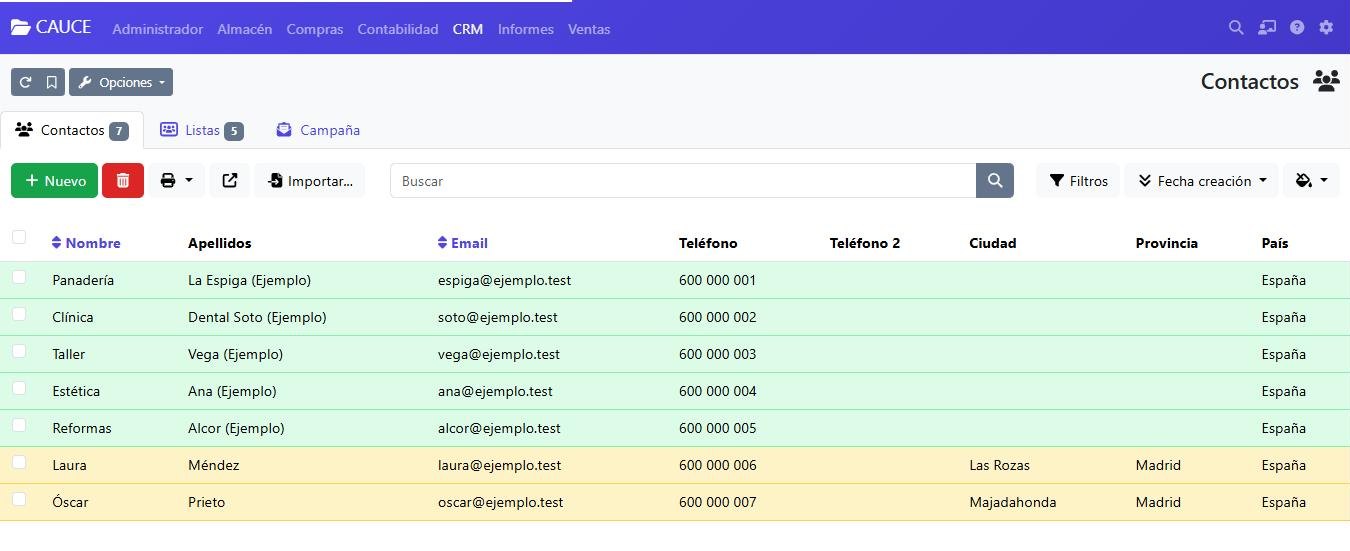Click the Teléfono column header
Viewport: 1350px width, 551px height.
[x=708, y=243]
